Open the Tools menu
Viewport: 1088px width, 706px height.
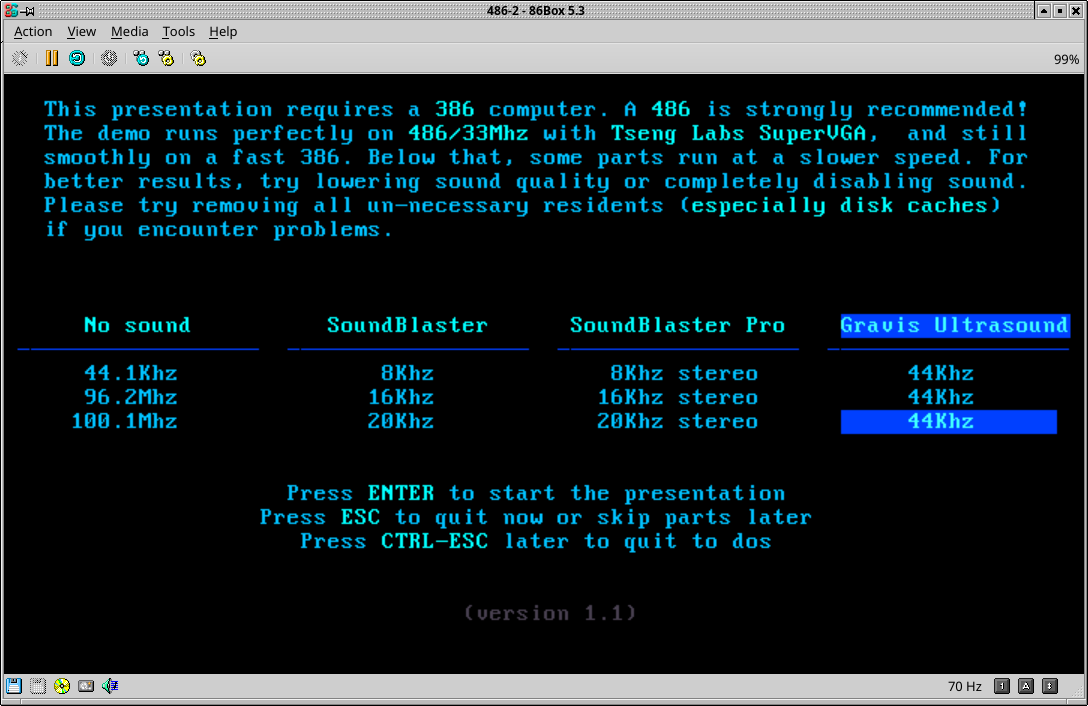(178, 31)
